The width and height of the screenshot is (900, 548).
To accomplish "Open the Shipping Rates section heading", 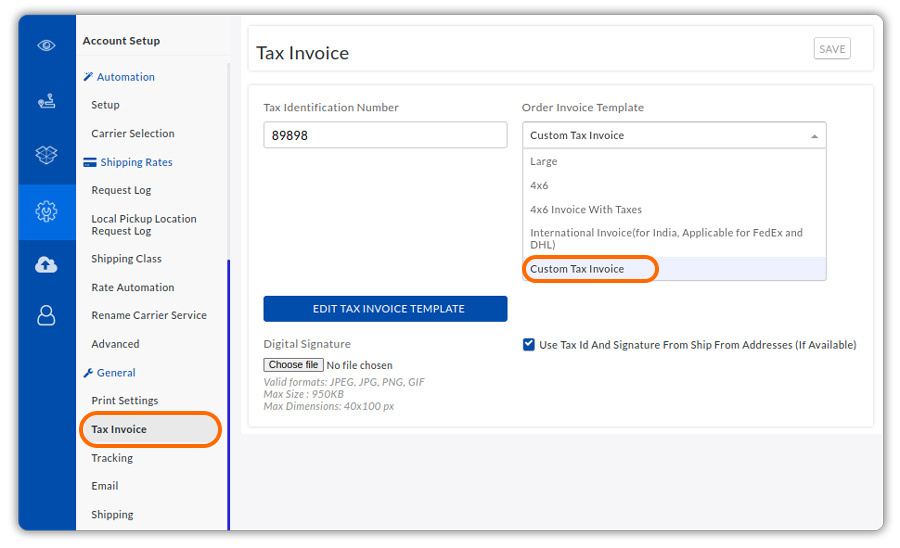I will (137, 162).
